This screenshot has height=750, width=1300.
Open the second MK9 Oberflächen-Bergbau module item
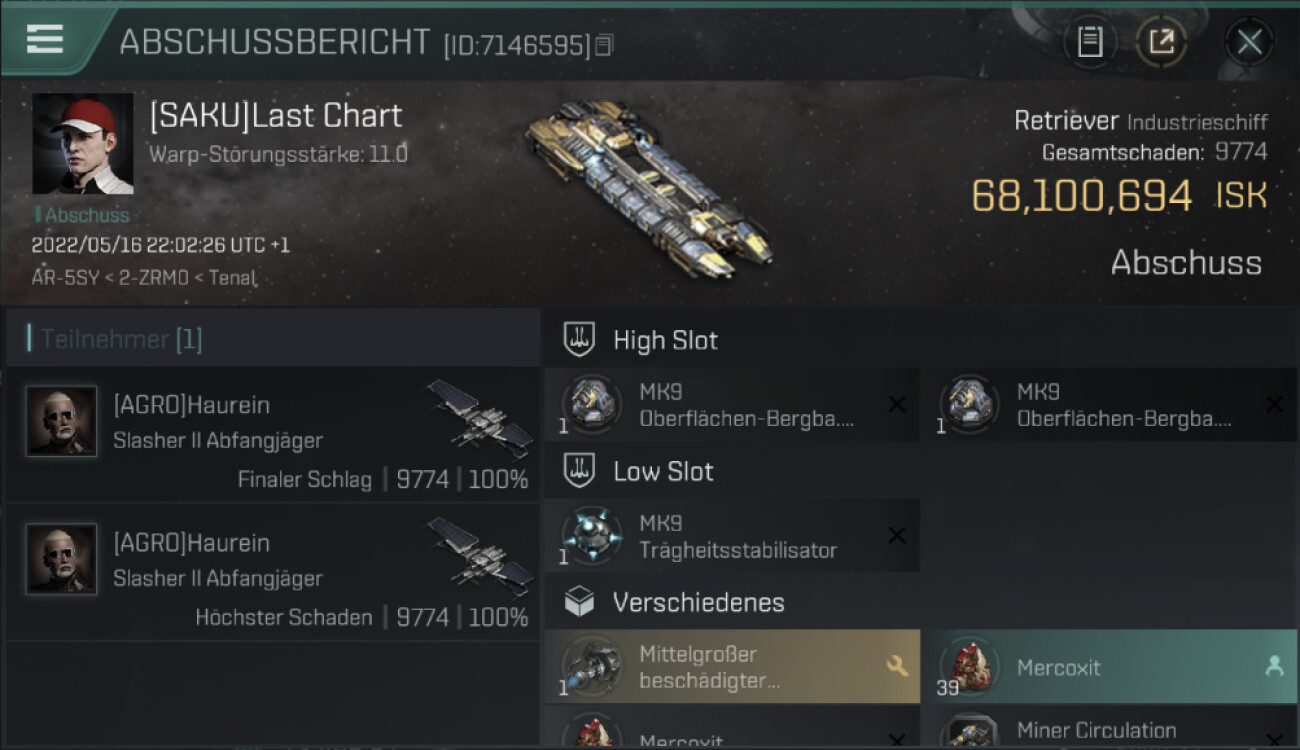(x=1110, y=405)
